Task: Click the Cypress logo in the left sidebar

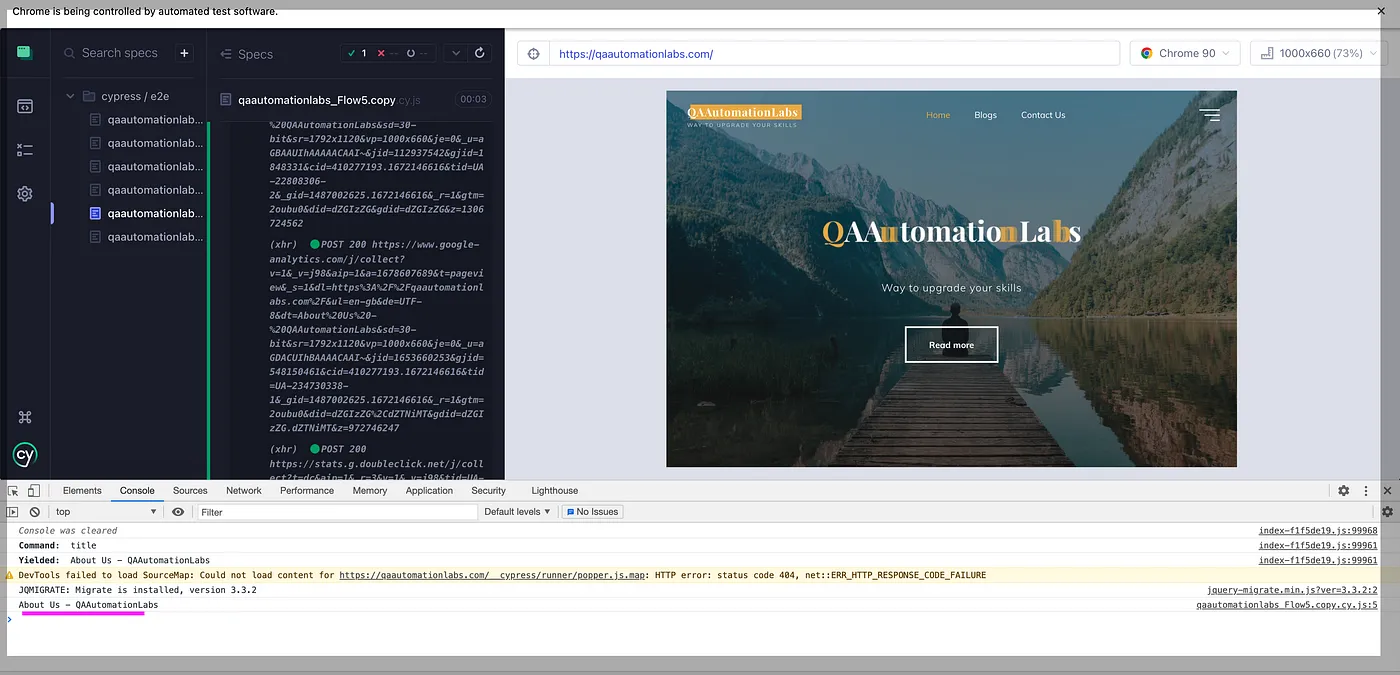Action: [25, 455]
